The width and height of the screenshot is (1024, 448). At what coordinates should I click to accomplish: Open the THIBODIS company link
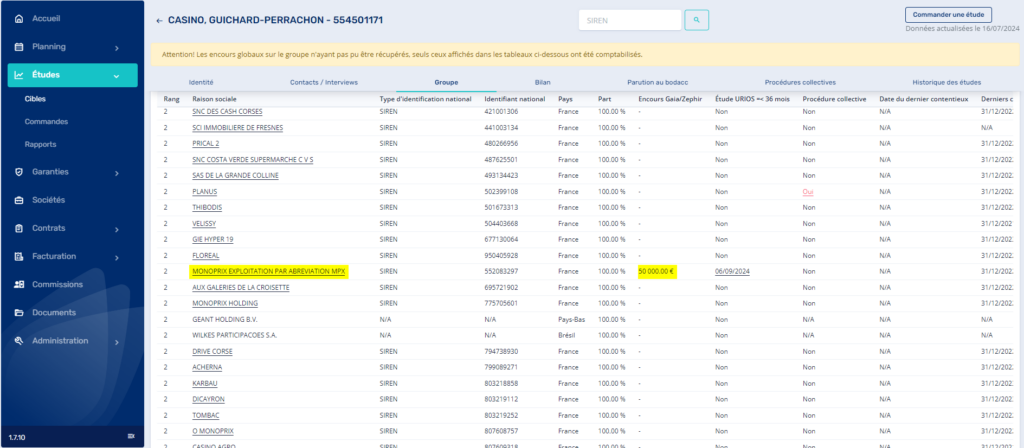coord(206,208)
